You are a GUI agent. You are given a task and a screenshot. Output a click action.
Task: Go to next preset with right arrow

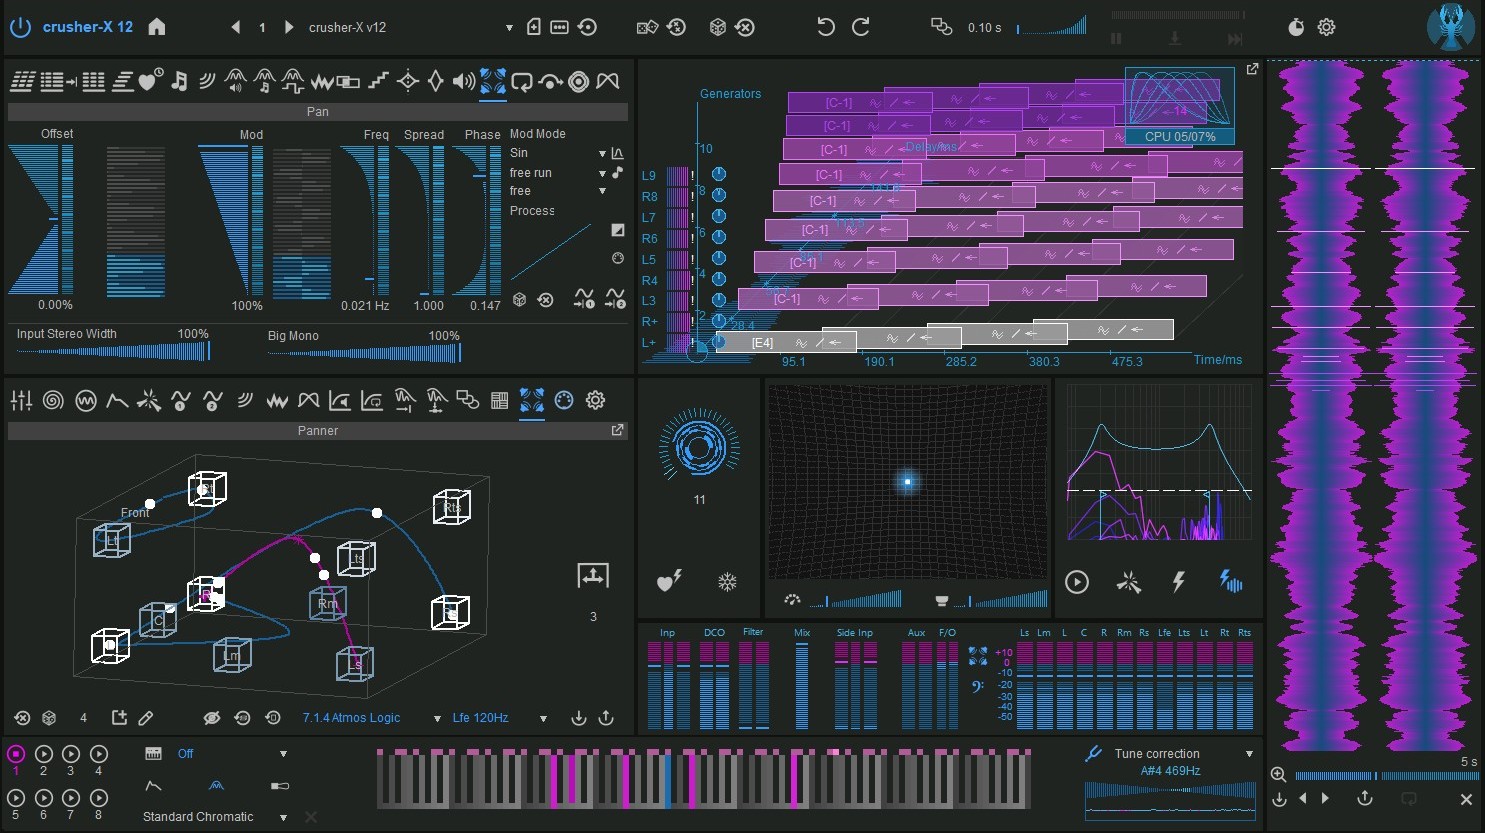[289, 27]
